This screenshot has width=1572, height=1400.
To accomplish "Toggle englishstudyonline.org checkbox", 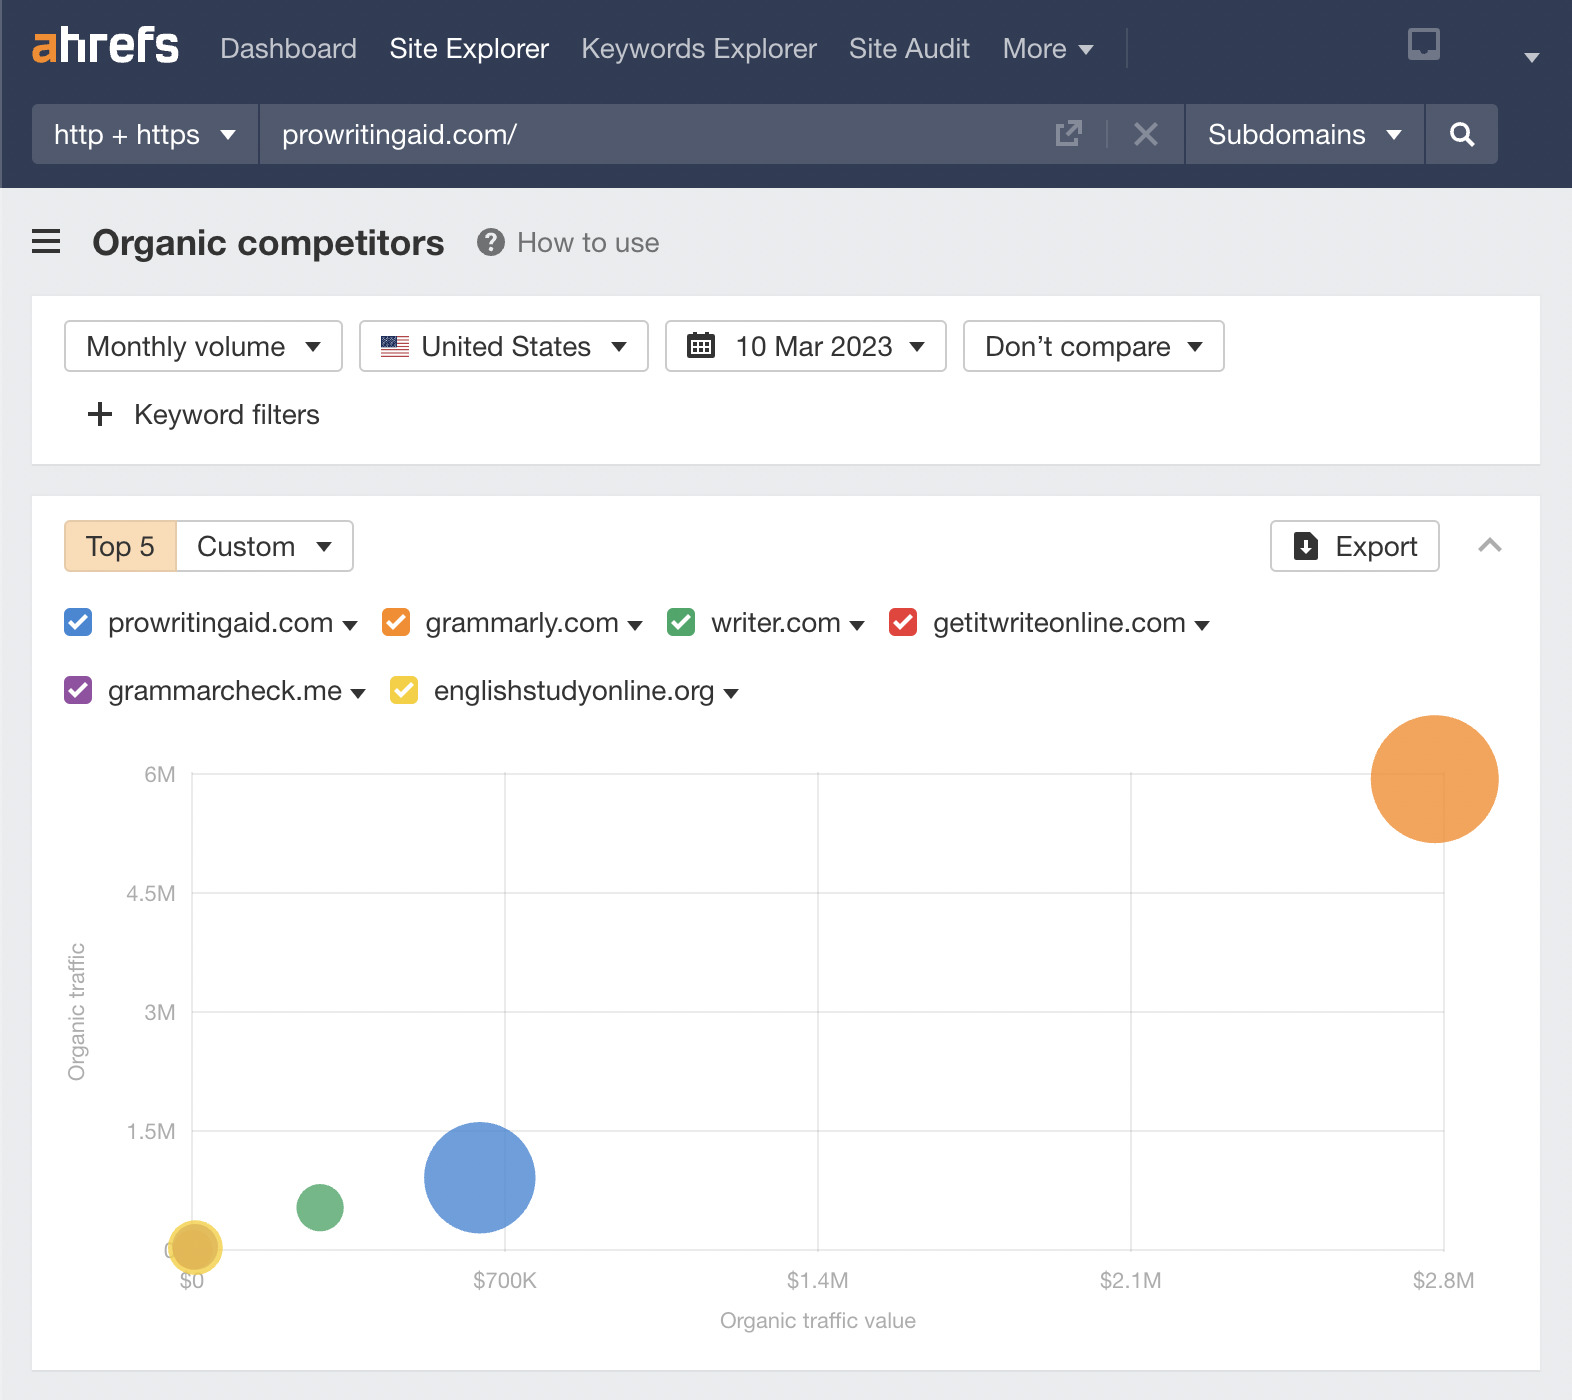I will pyautogui.click(x=404, y=690).
